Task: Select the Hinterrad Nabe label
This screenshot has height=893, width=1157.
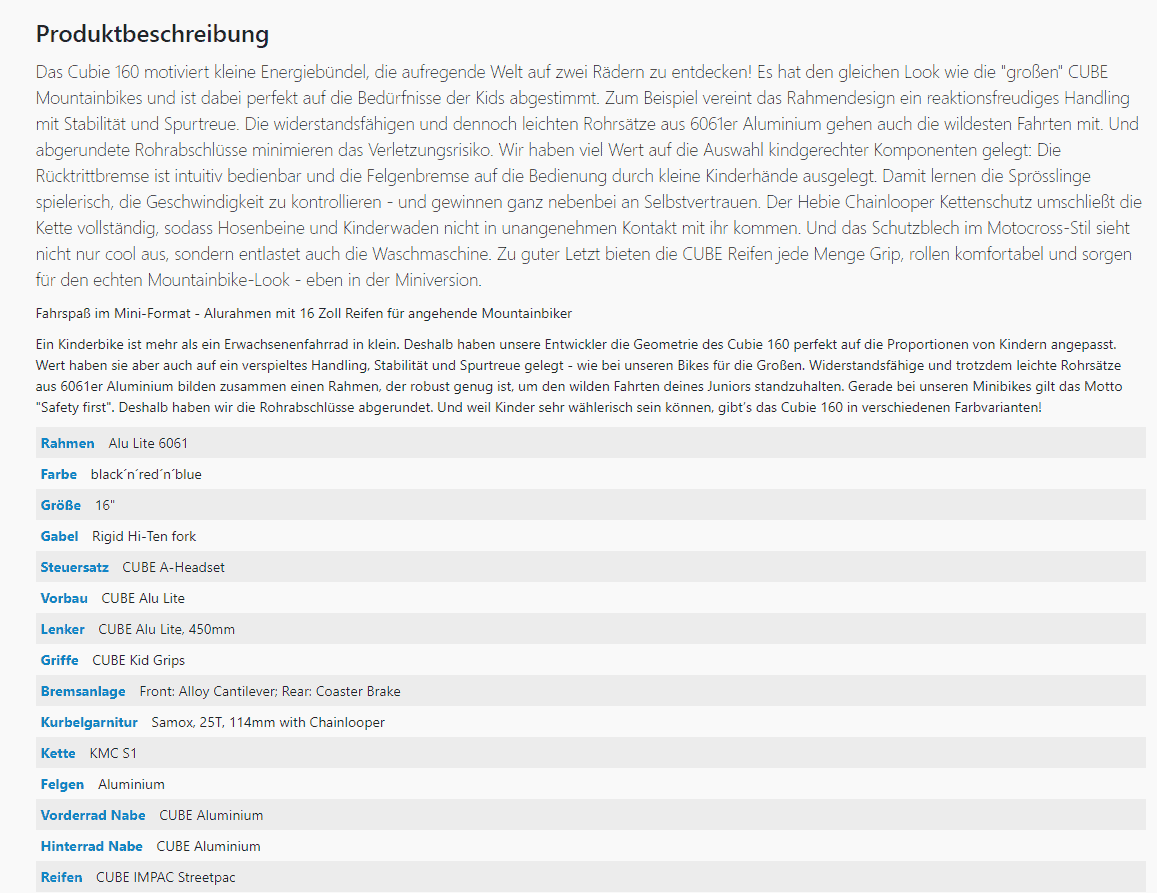Action: [91, 846]
